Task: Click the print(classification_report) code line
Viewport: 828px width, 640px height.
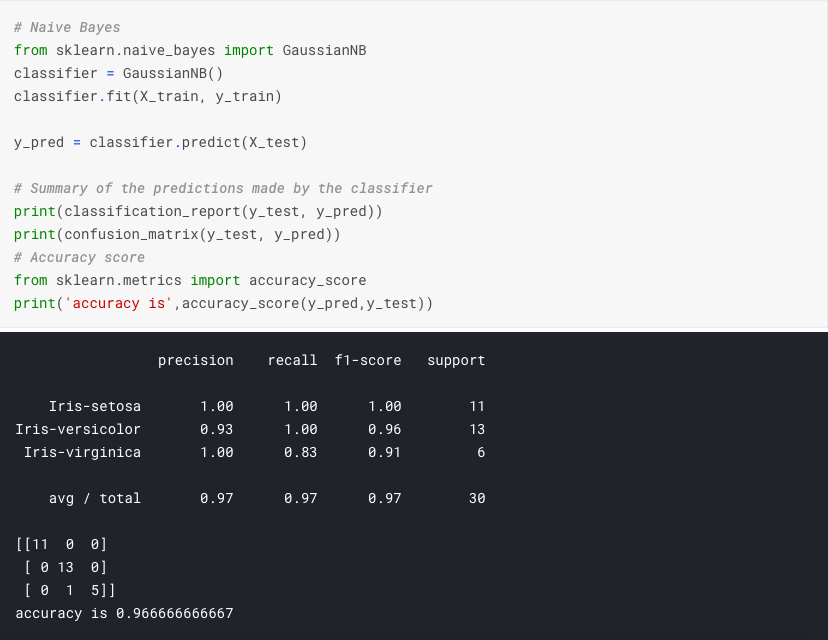Action: pyautogui.click(x=198, y=211)
